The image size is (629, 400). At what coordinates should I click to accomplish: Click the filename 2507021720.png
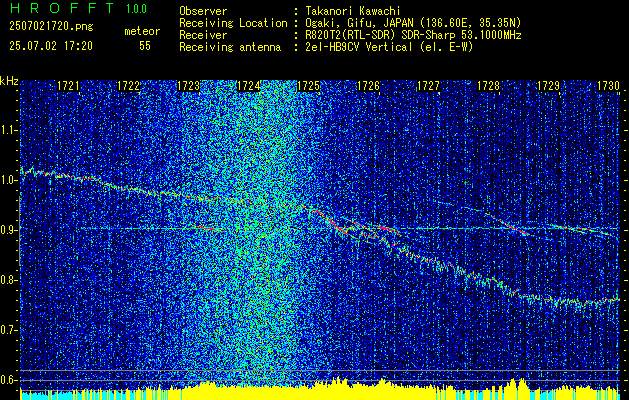pyautogui.click(x=51, y=26)
